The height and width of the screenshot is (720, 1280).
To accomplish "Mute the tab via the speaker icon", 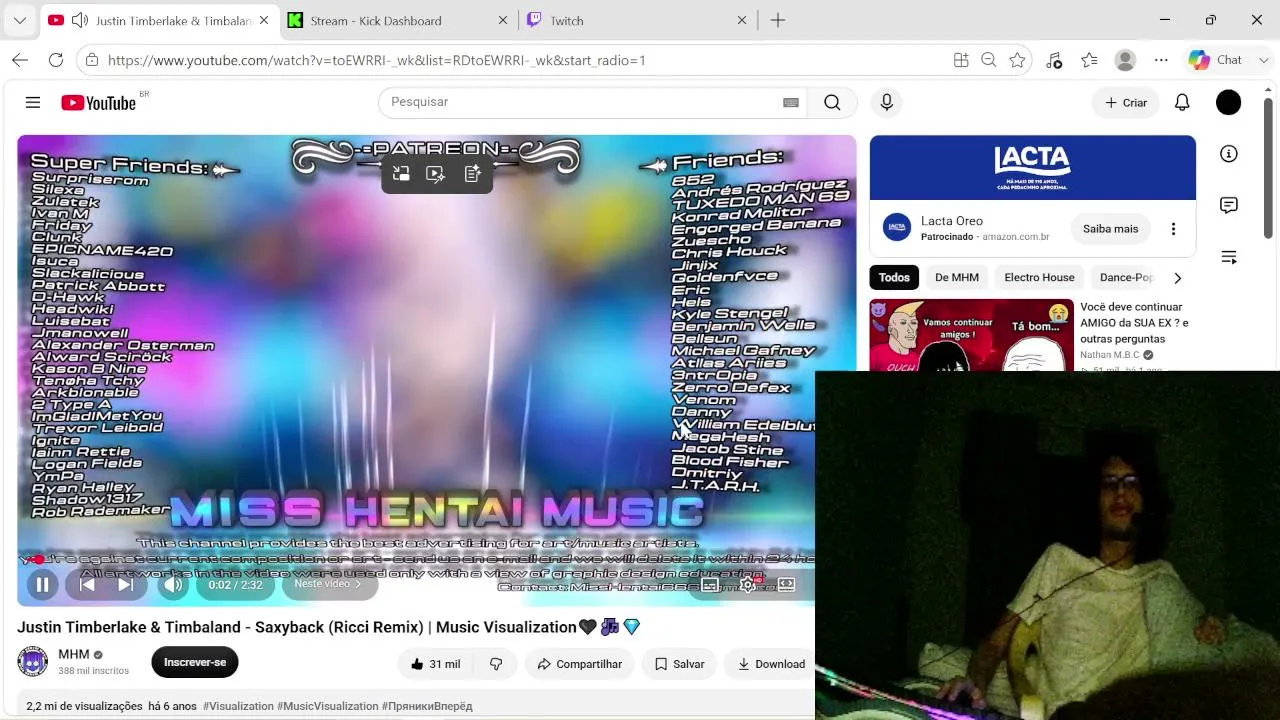I will click(80, 20).
